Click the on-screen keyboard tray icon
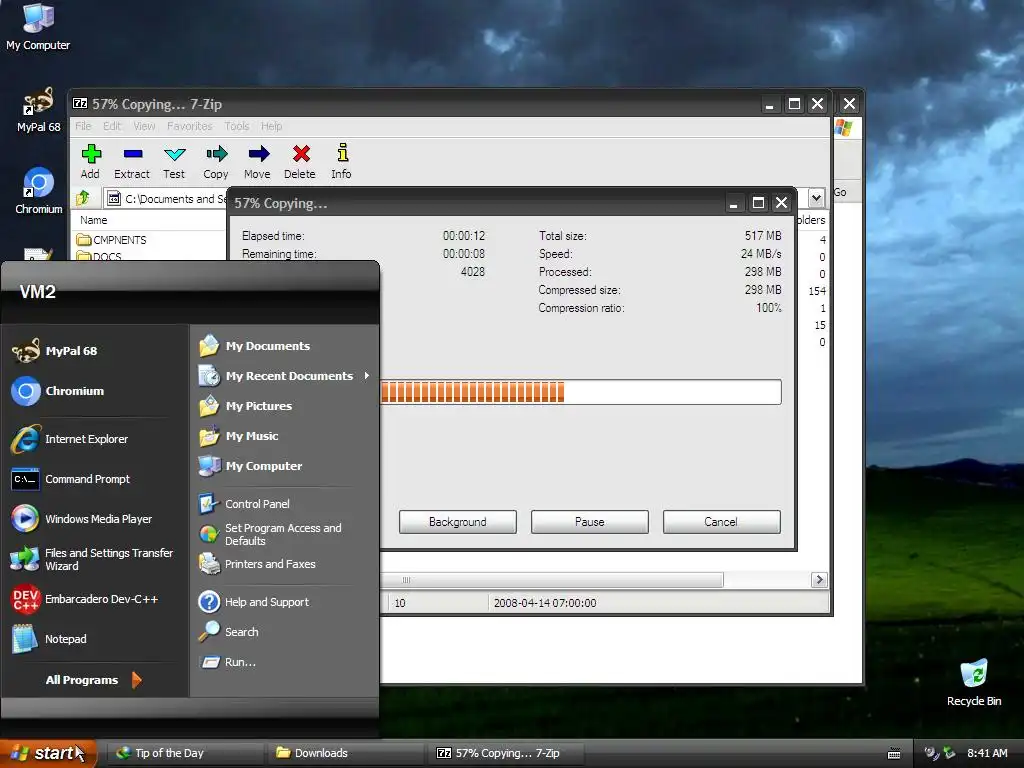 (x=894, y=754)
